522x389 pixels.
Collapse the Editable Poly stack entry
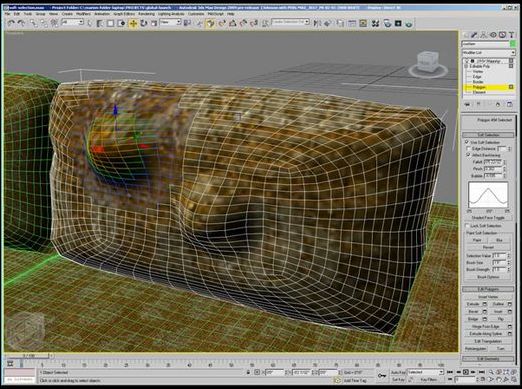(466, 66)
